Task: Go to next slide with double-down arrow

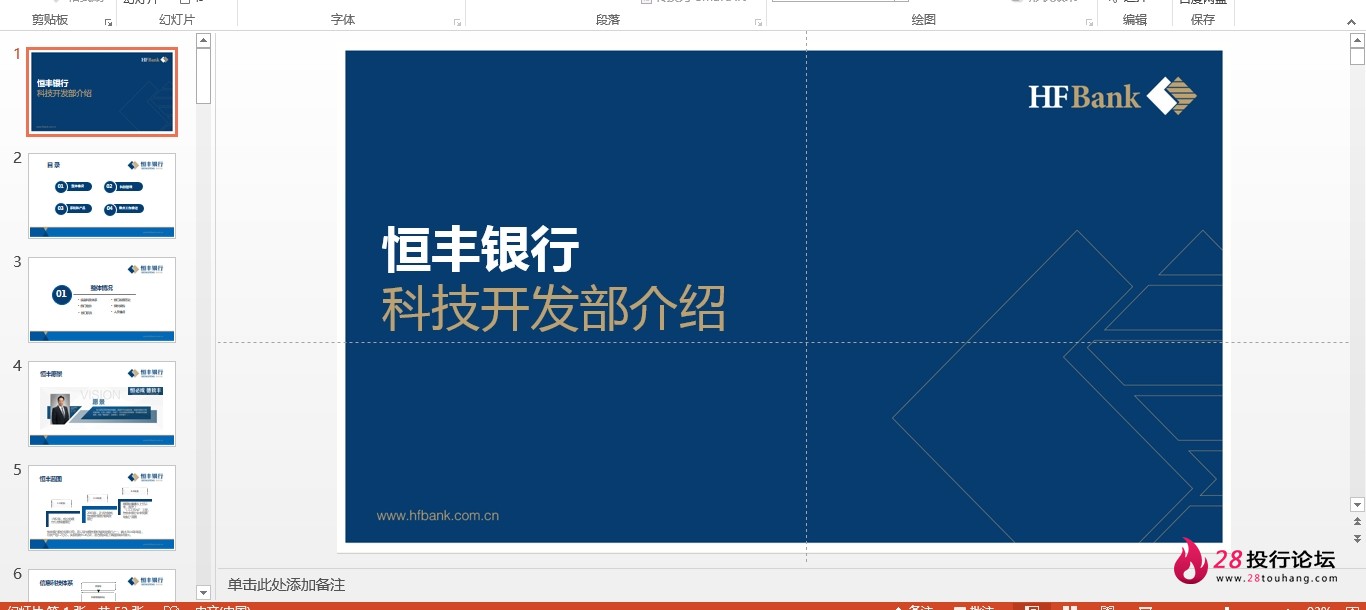Action: [1357, 538]
